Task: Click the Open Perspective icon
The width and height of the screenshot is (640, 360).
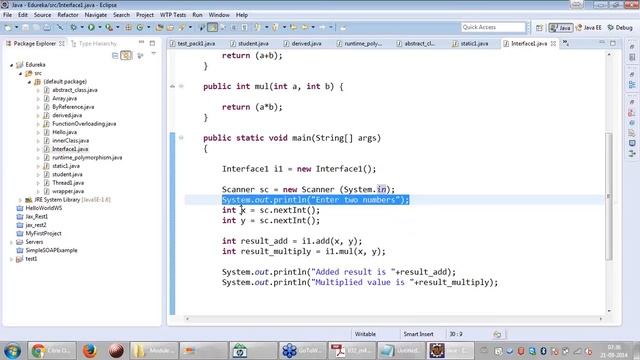Action: 539,28
